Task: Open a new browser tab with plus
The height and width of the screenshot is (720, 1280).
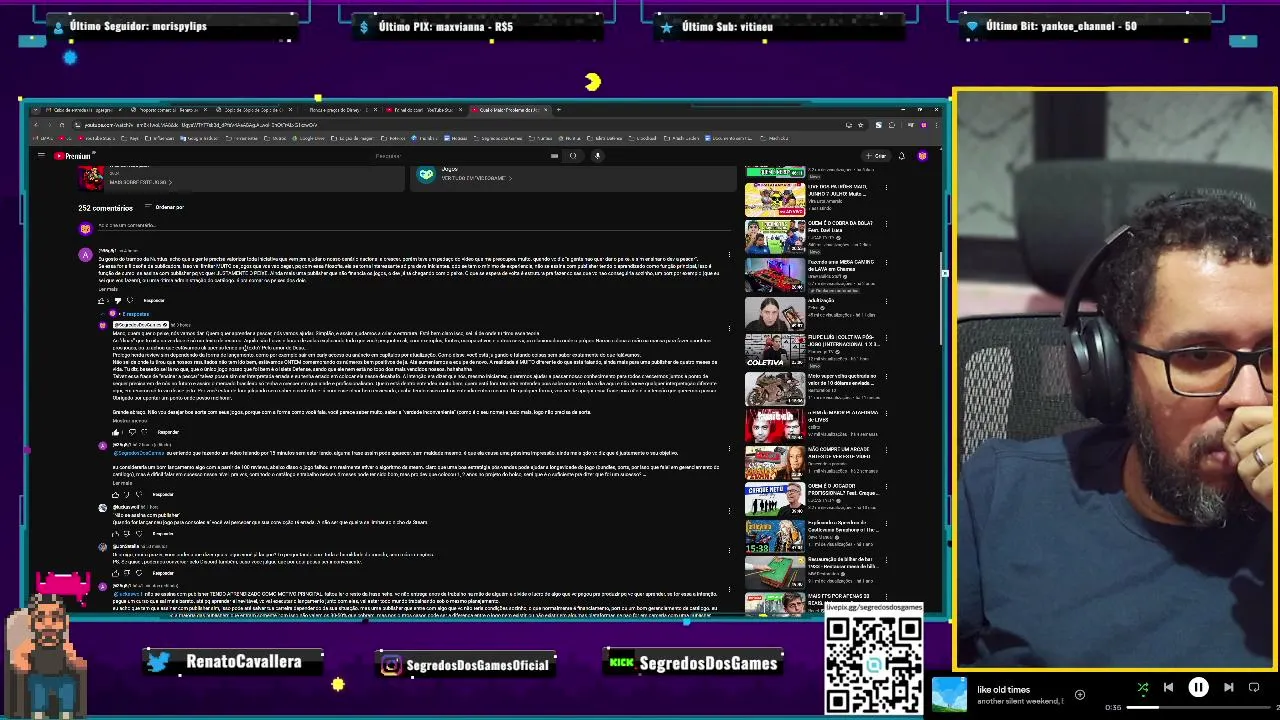Action: tap(559, 109)
